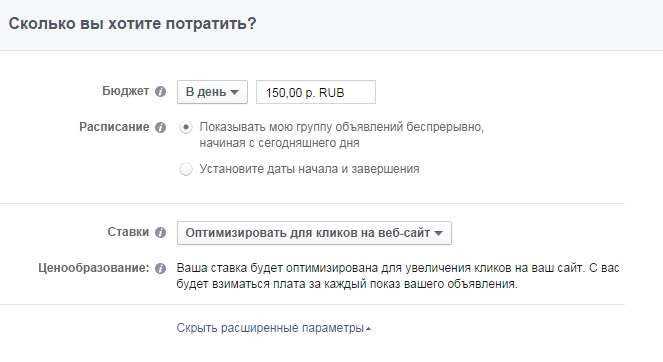Open the В день budget type dropdown
Screen dimensions: 663x362
(x=212, y=92)
